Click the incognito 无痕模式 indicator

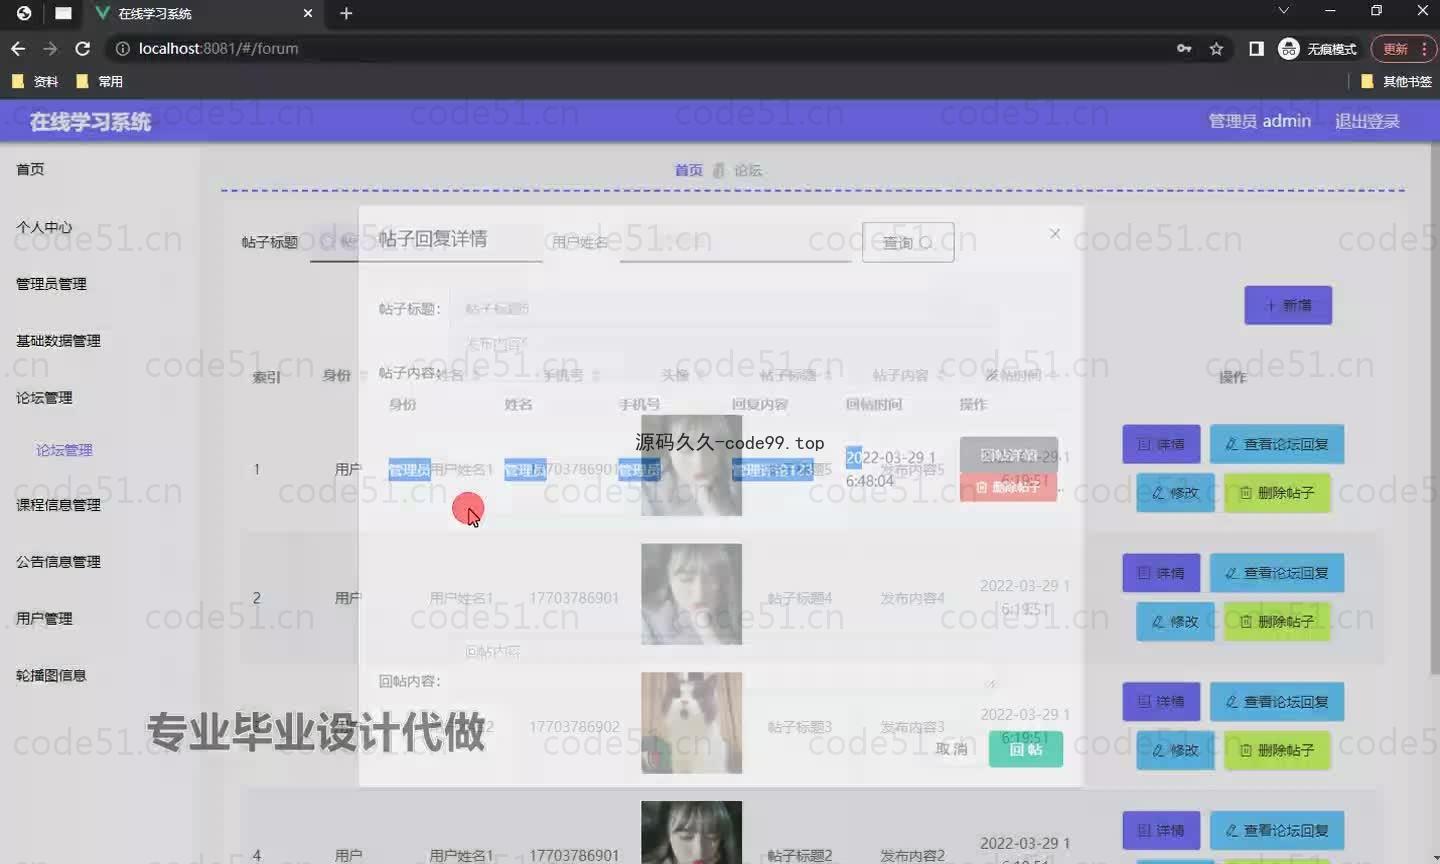point(1317,48)
